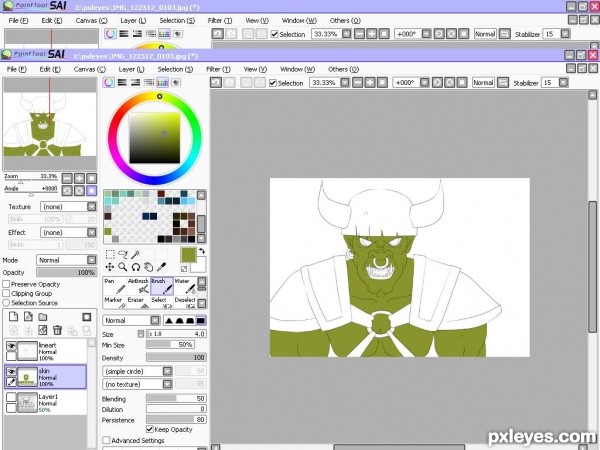Enable Clipping Group

(6, 293)
